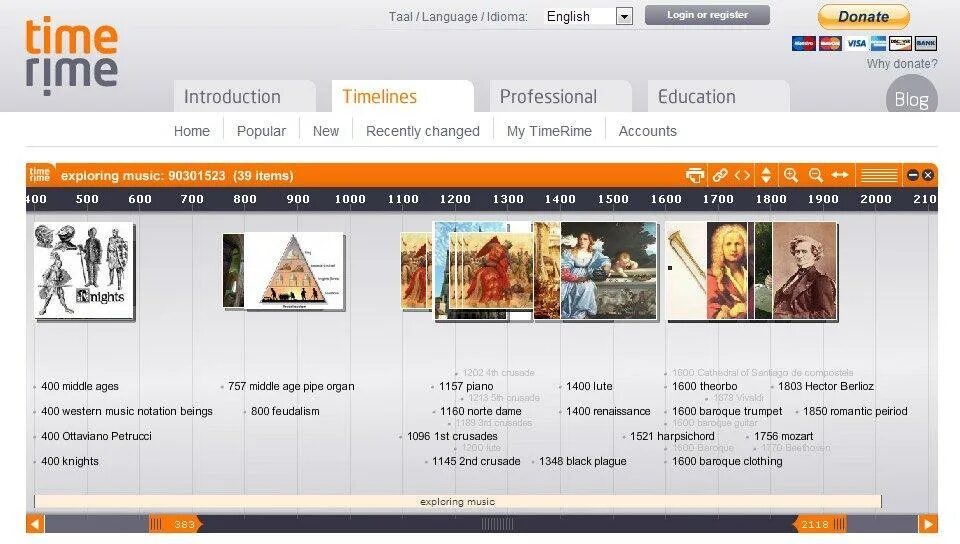960x544 pixels.
Task: Select the 1348 black plague event
Action: point(582,461)
